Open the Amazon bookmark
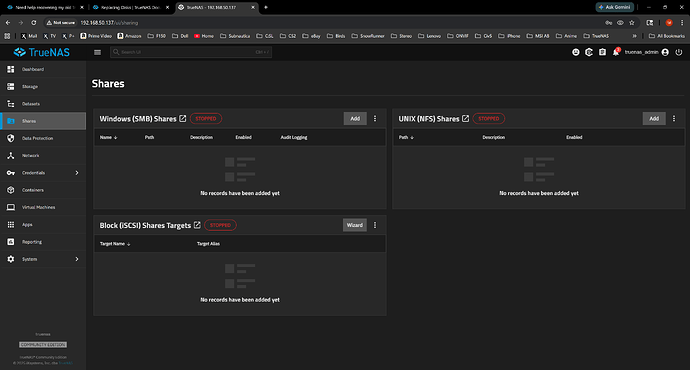The width and height of the screenshot is (690, 370). pos(129,36)
